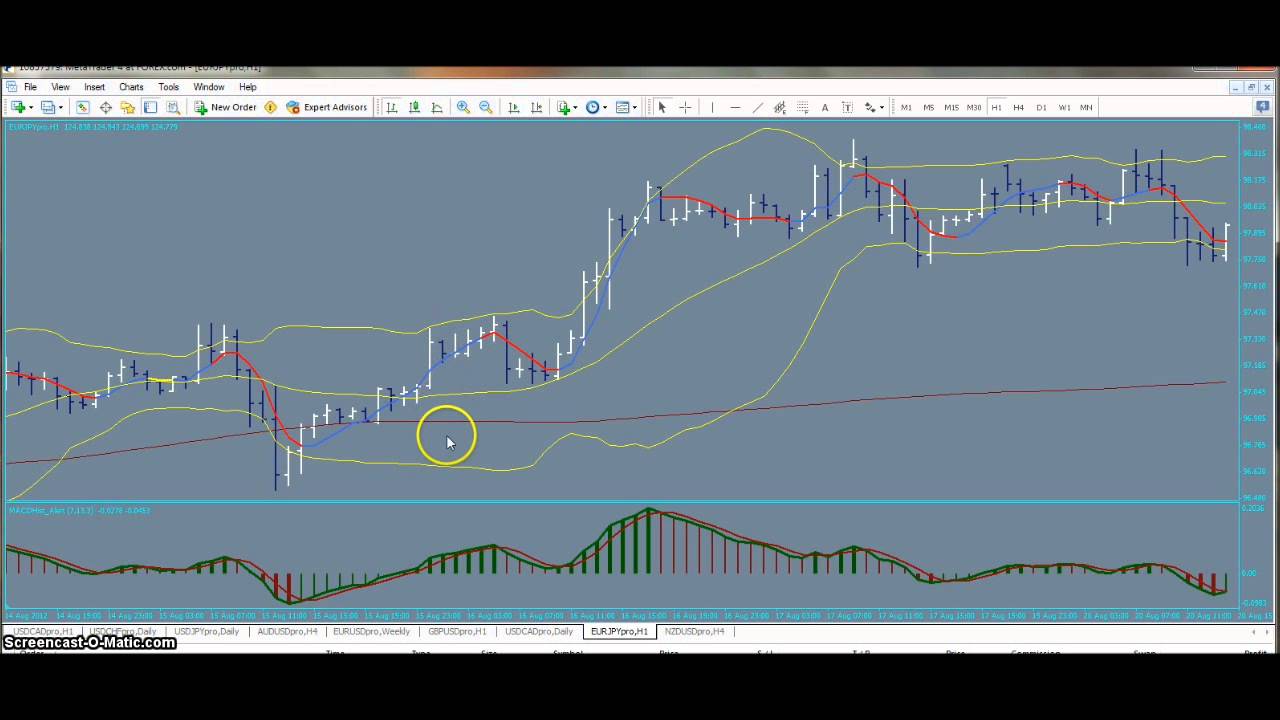Viewport: 1280px width, 720px height.
Task: Select the arrow cursor tool
Action: tap(662, 107)
